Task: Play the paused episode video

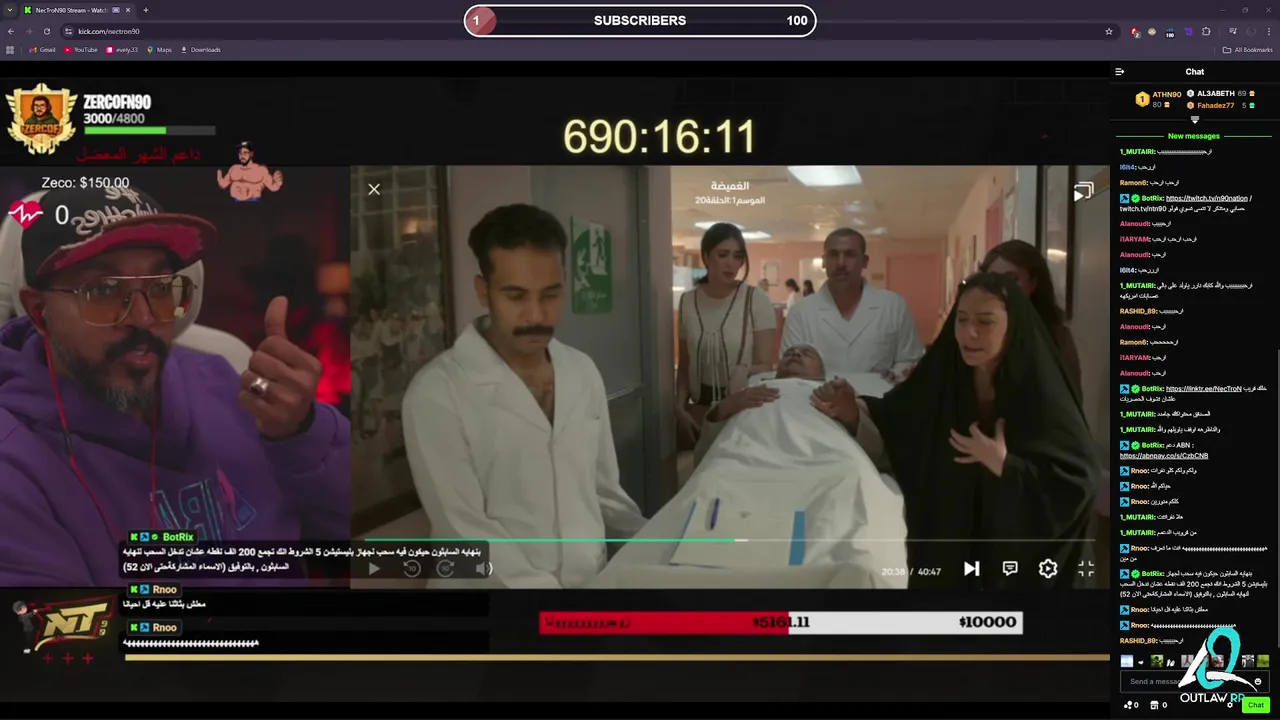Action: point(374,569)
